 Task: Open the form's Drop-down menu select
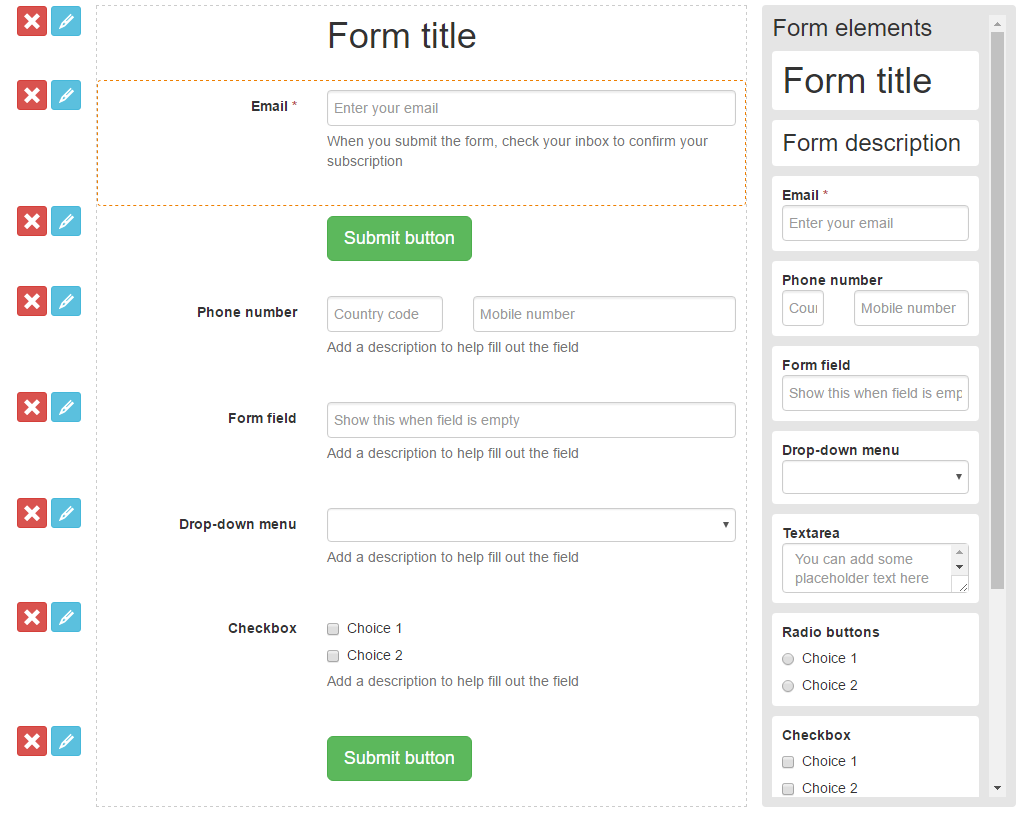tap(531, 525)
